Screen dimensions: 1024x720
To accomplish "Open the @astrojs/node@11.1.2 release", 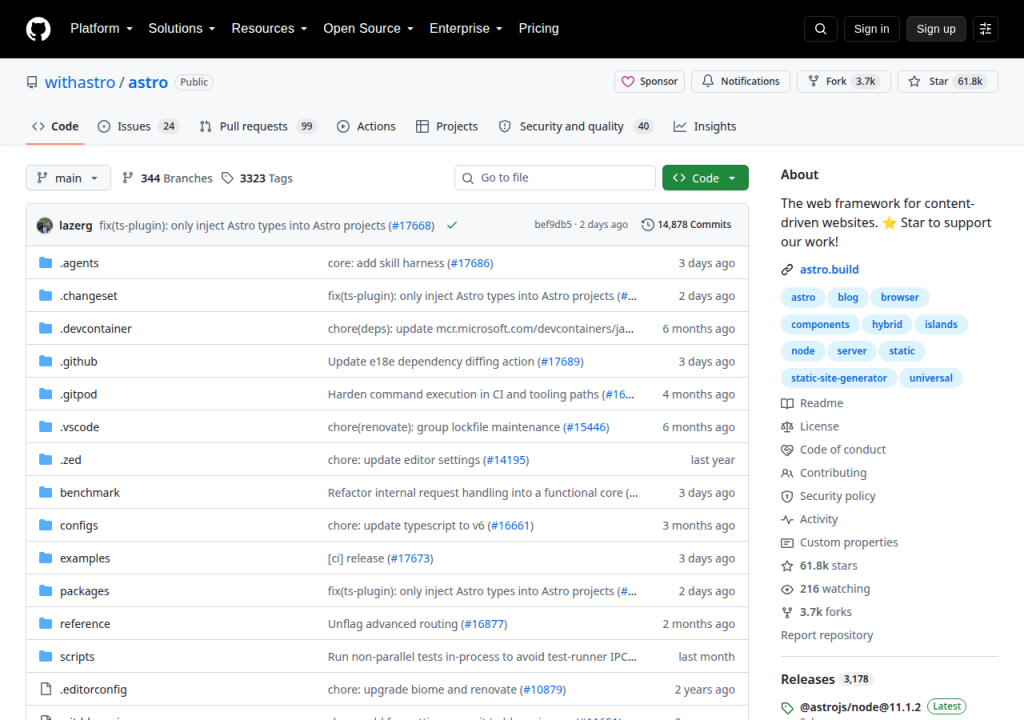I will (x=860, y=707).
